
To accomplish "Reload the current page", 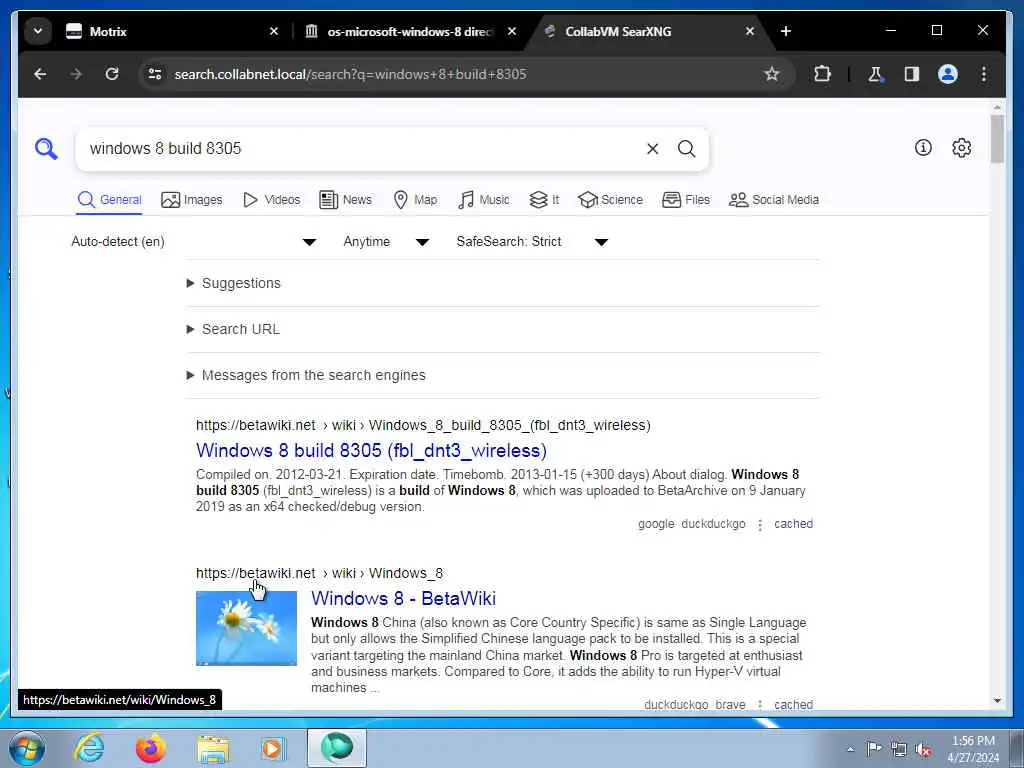I will 112,74.
